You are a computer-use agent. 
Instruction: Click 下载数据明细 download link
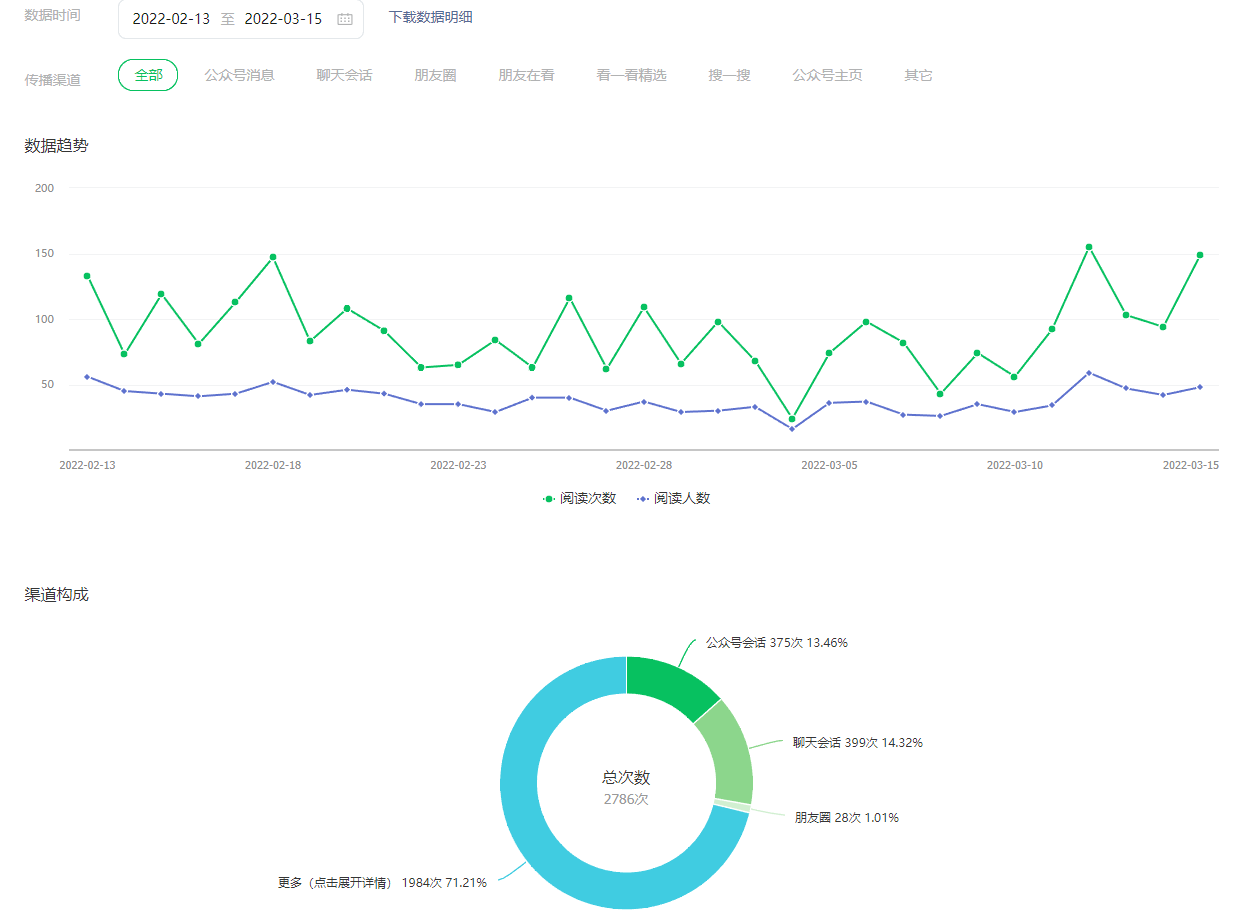pyautogui.click(x=431, y=17)
